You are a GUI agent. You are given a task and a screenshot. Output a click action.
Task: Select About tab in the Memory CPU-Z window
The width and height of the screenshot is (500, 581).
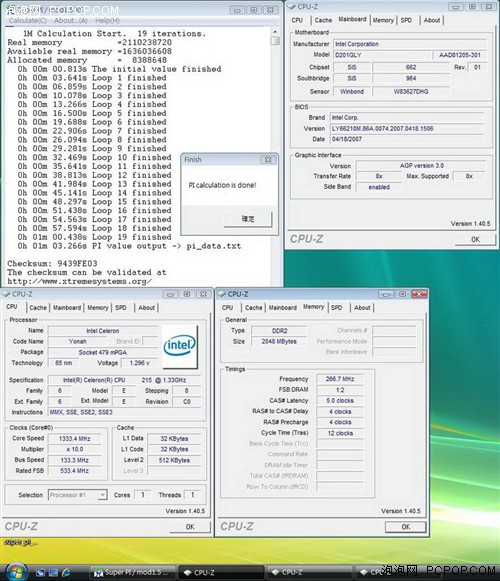362,308
